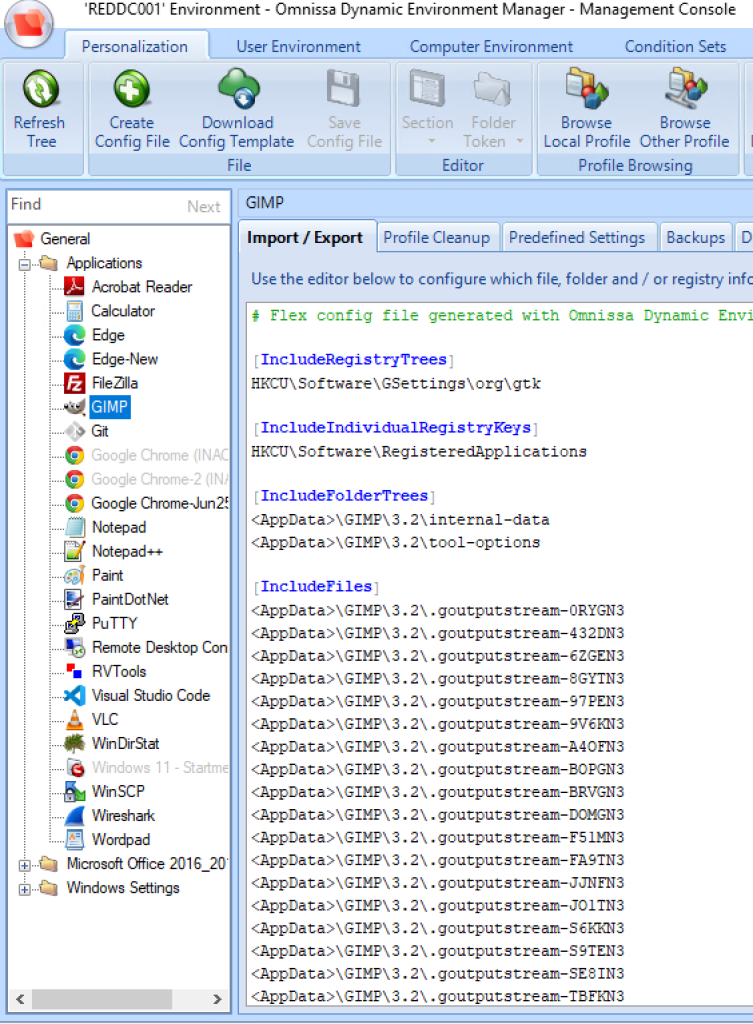Select the WinDirStat icon in tree
The height and width of the screenshot is (1024, 753).
coord(74,743)
